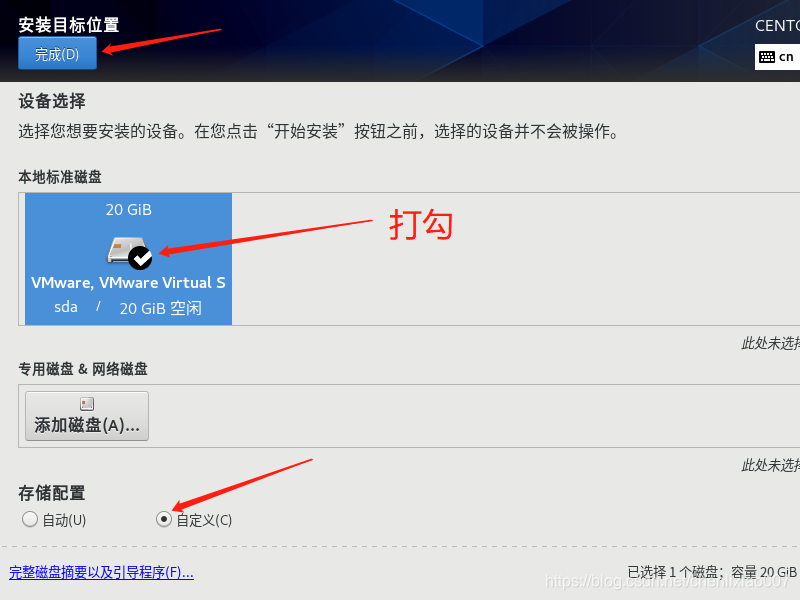Screen dimensions: 800x600
Task: Select 自动(U) automatic storage radio button
Action: pyautogui.click(x=30, y=519)
